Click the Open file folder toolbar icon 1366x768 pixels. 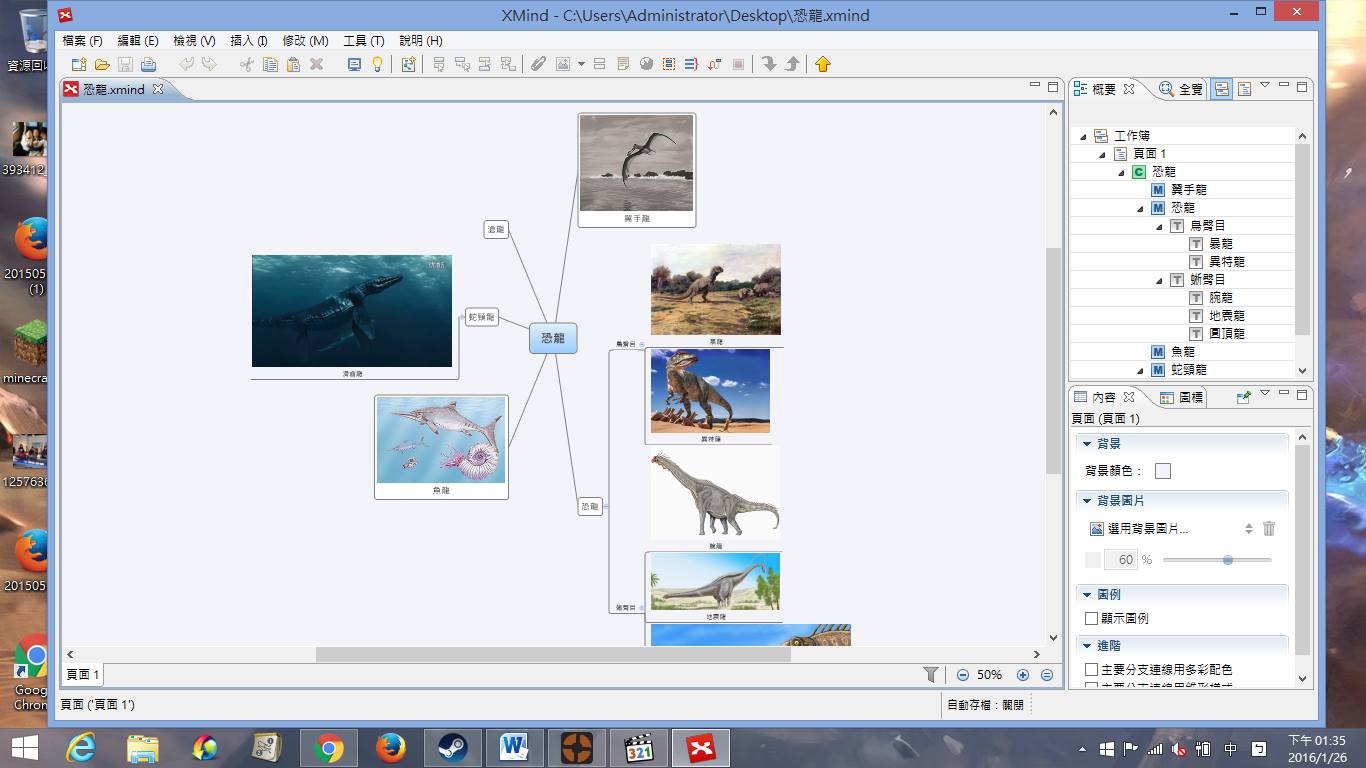pyautogui.click(x=102, y=64)
